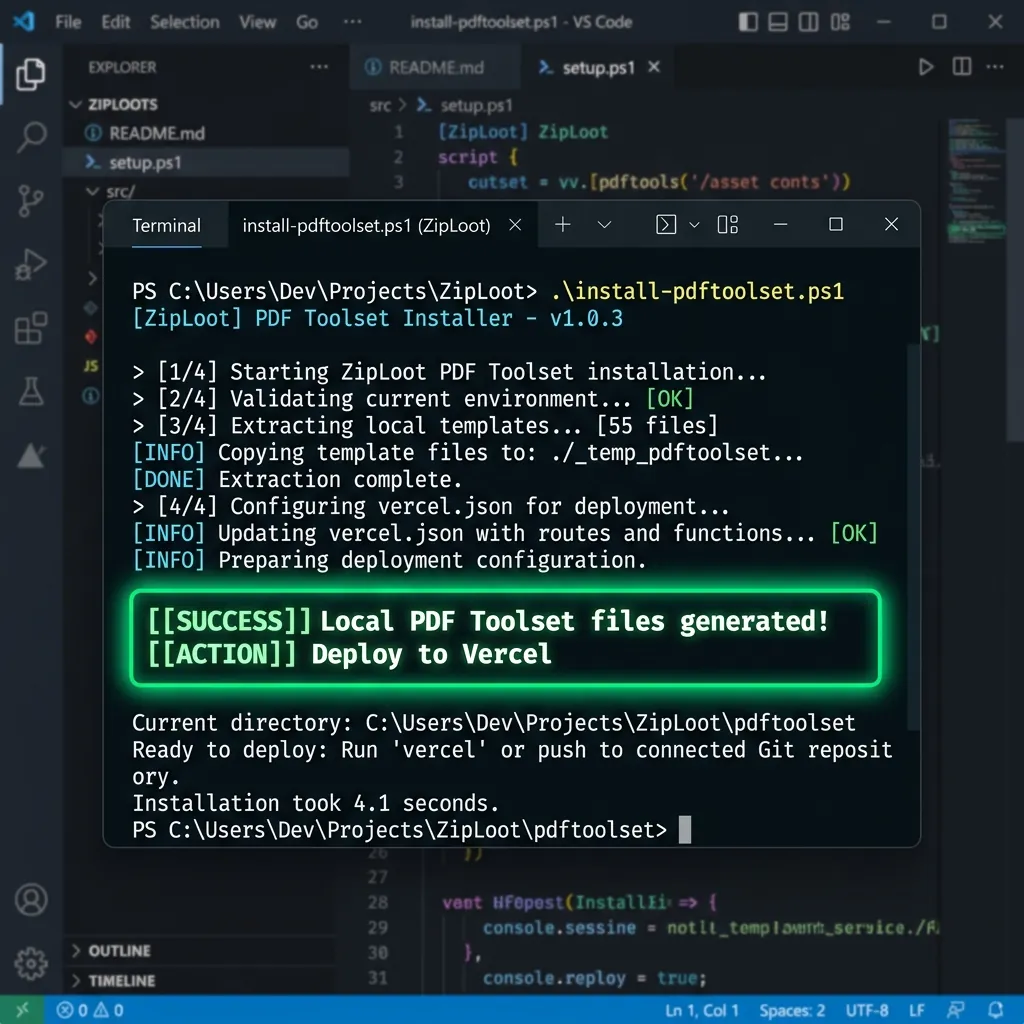
Task: Toggle the primary sidebar layout icon
Action: pyautogui.click(x=748, y=22)
